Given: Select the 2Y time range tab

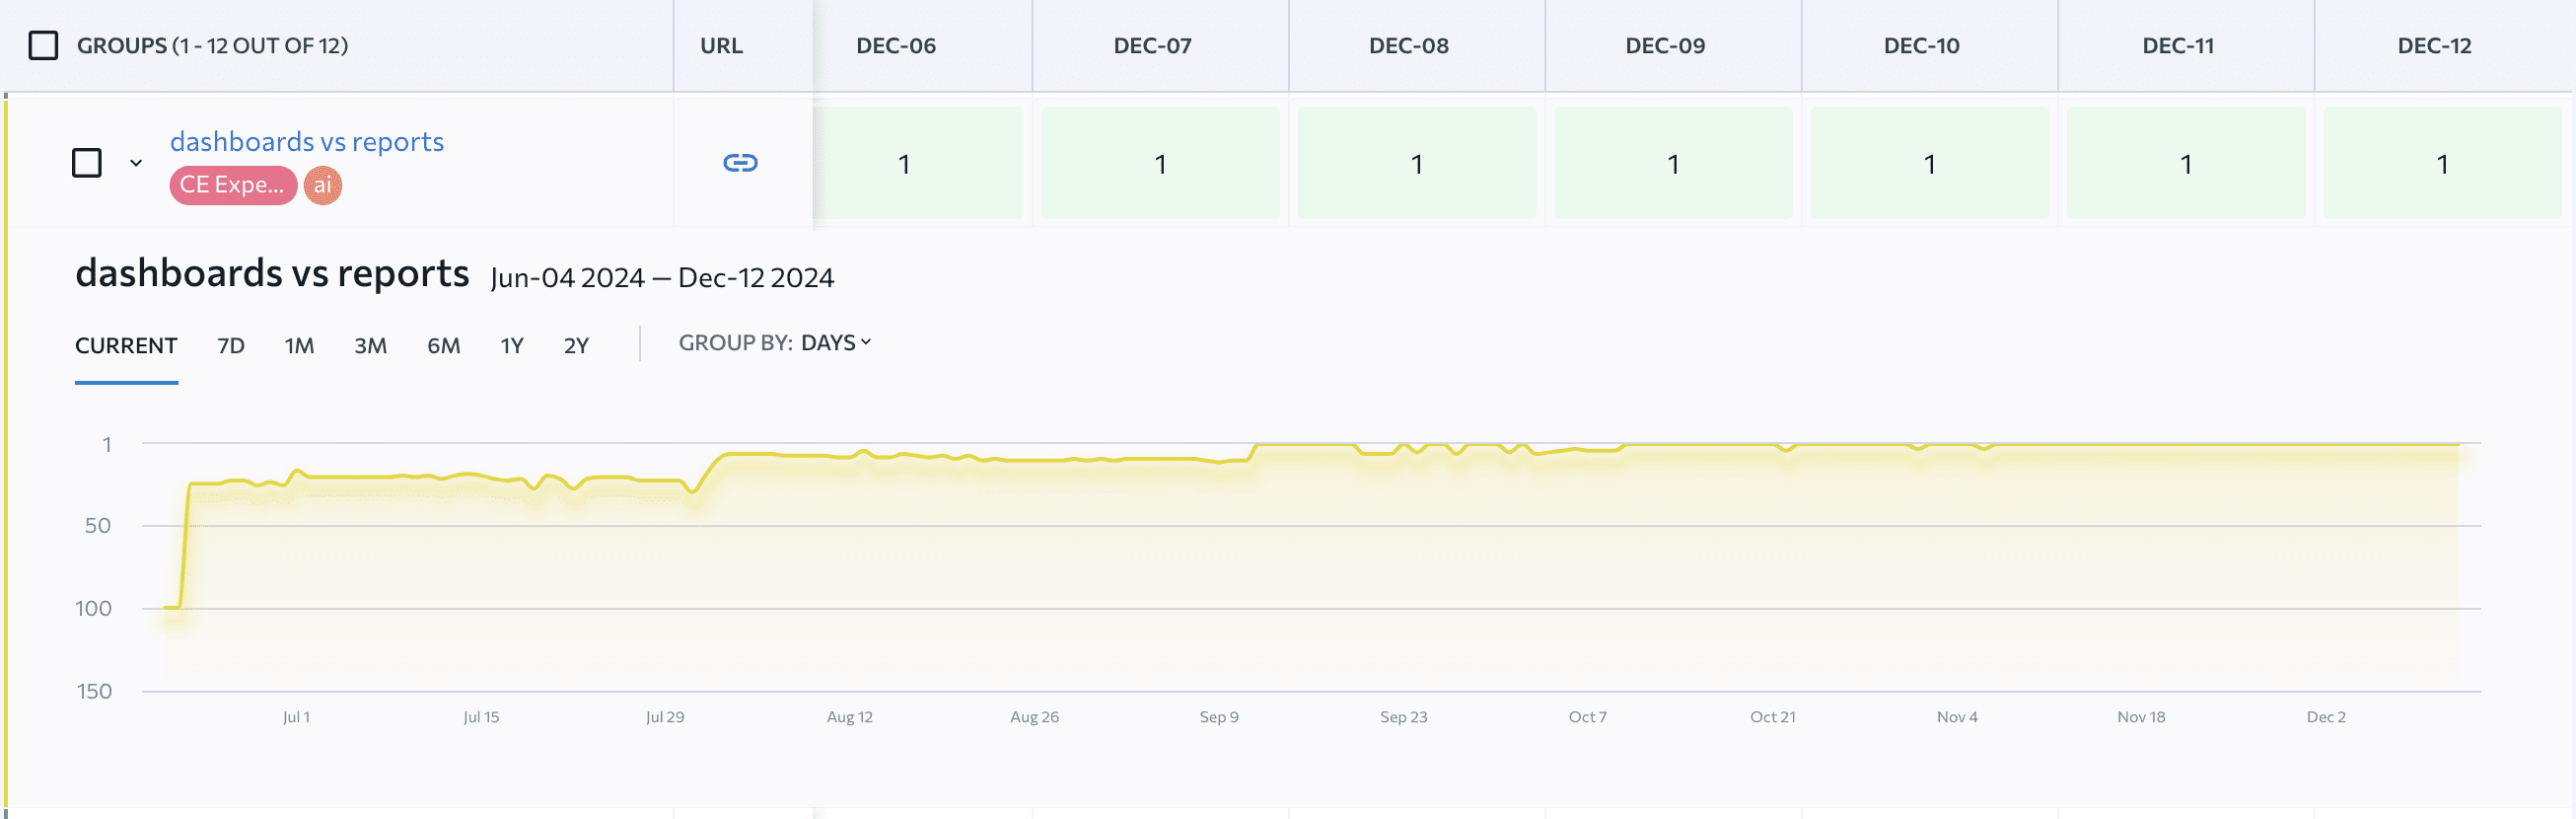Looking at the screenshot, I should (x=576, y=346).
